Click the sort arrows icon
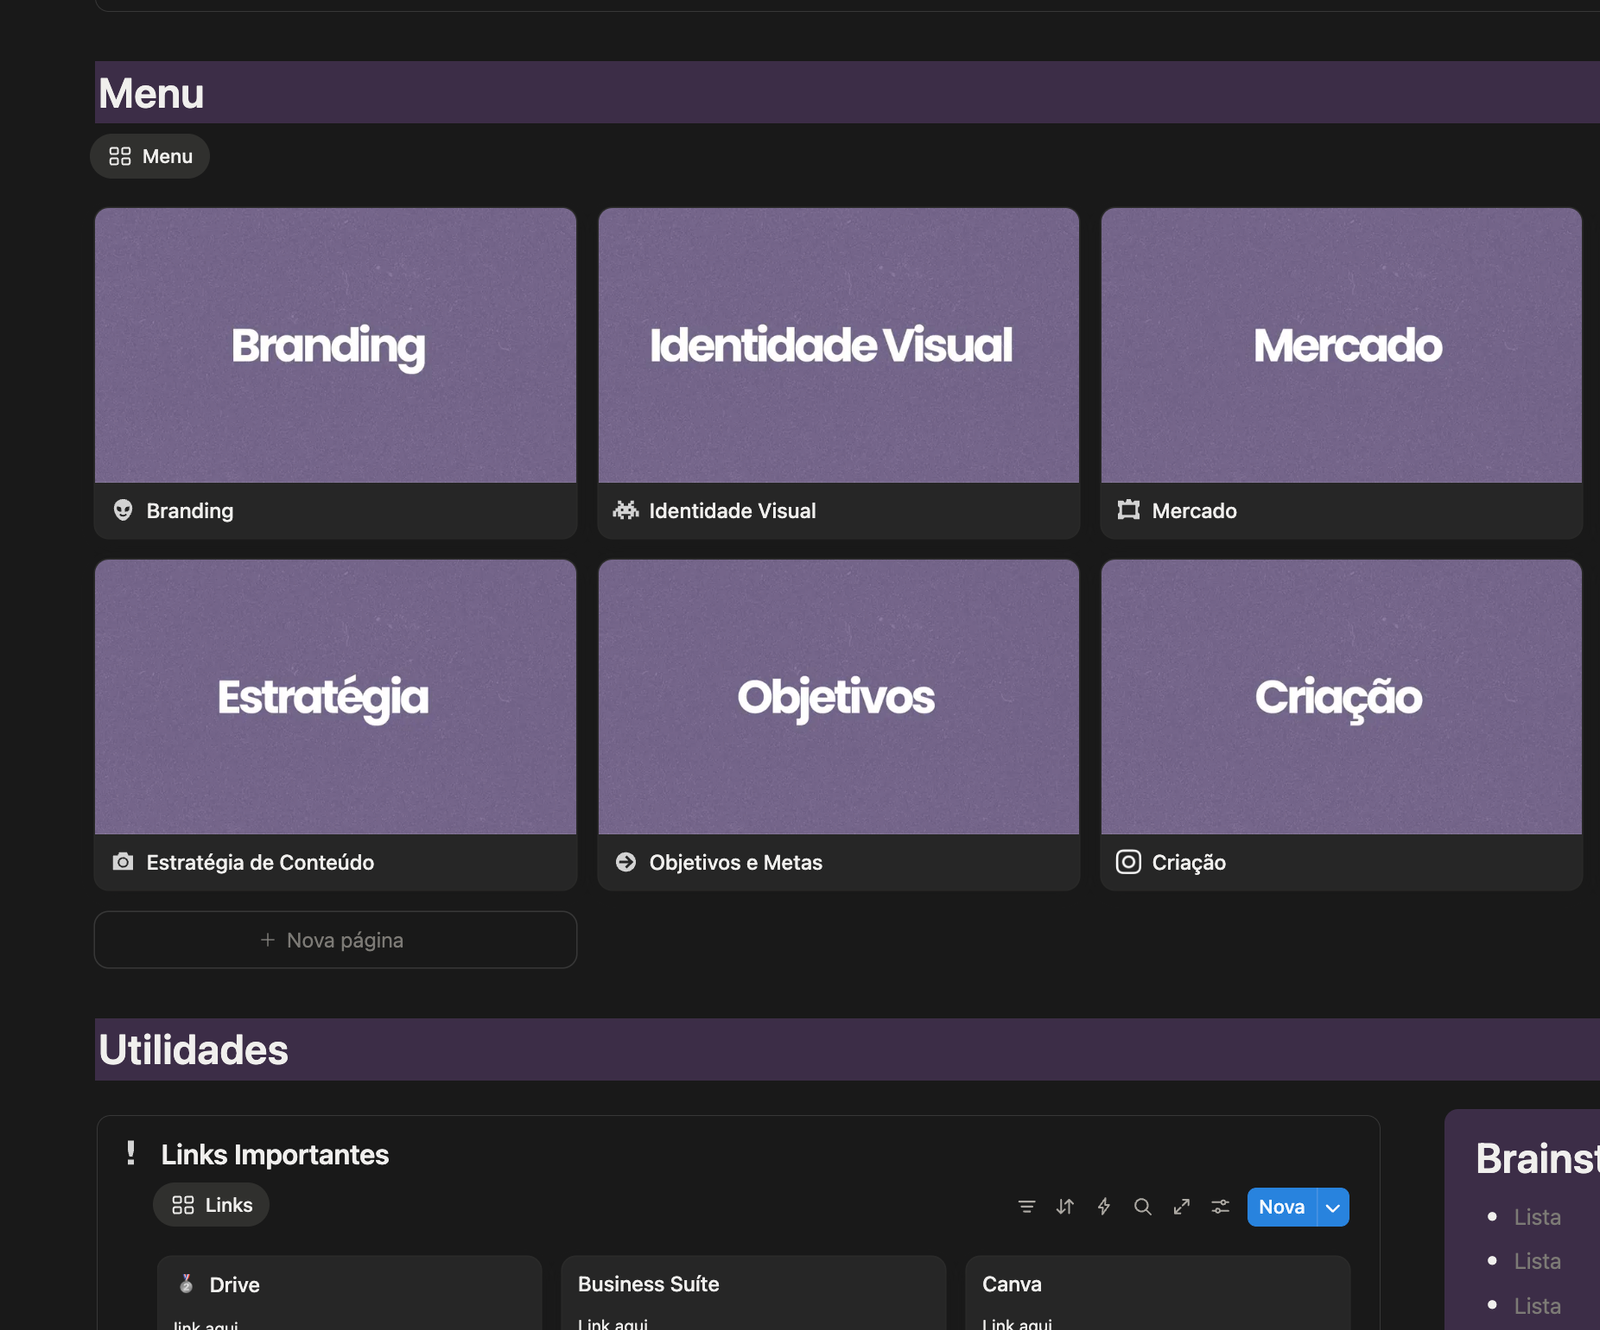The image size is (1600, 1330). pyautogui.click(x=1065, y=1207)
